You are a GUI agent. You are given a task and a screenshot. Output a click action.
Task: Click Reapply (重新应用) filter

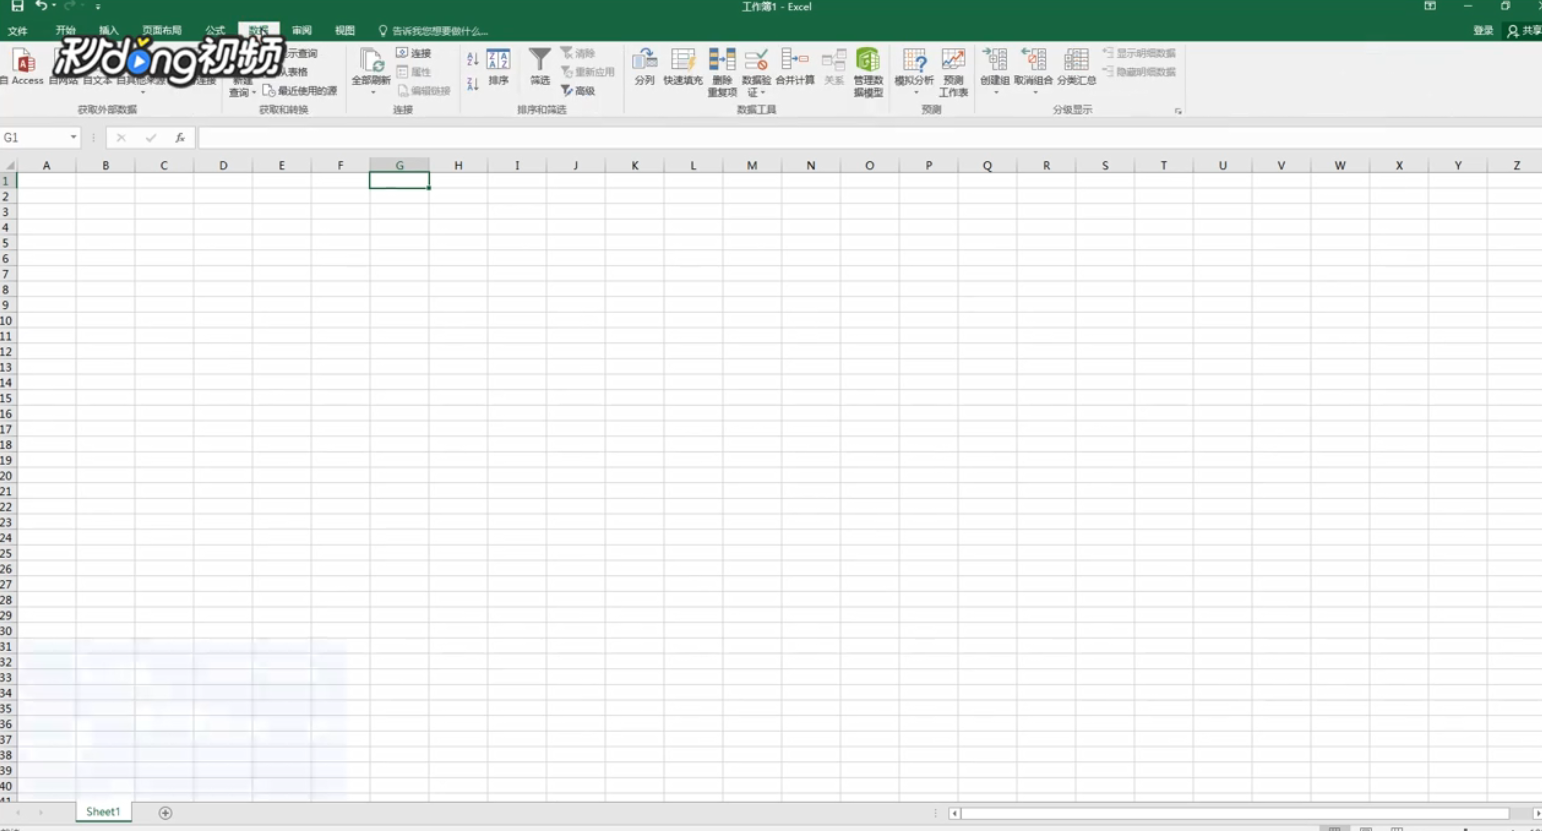587,72
